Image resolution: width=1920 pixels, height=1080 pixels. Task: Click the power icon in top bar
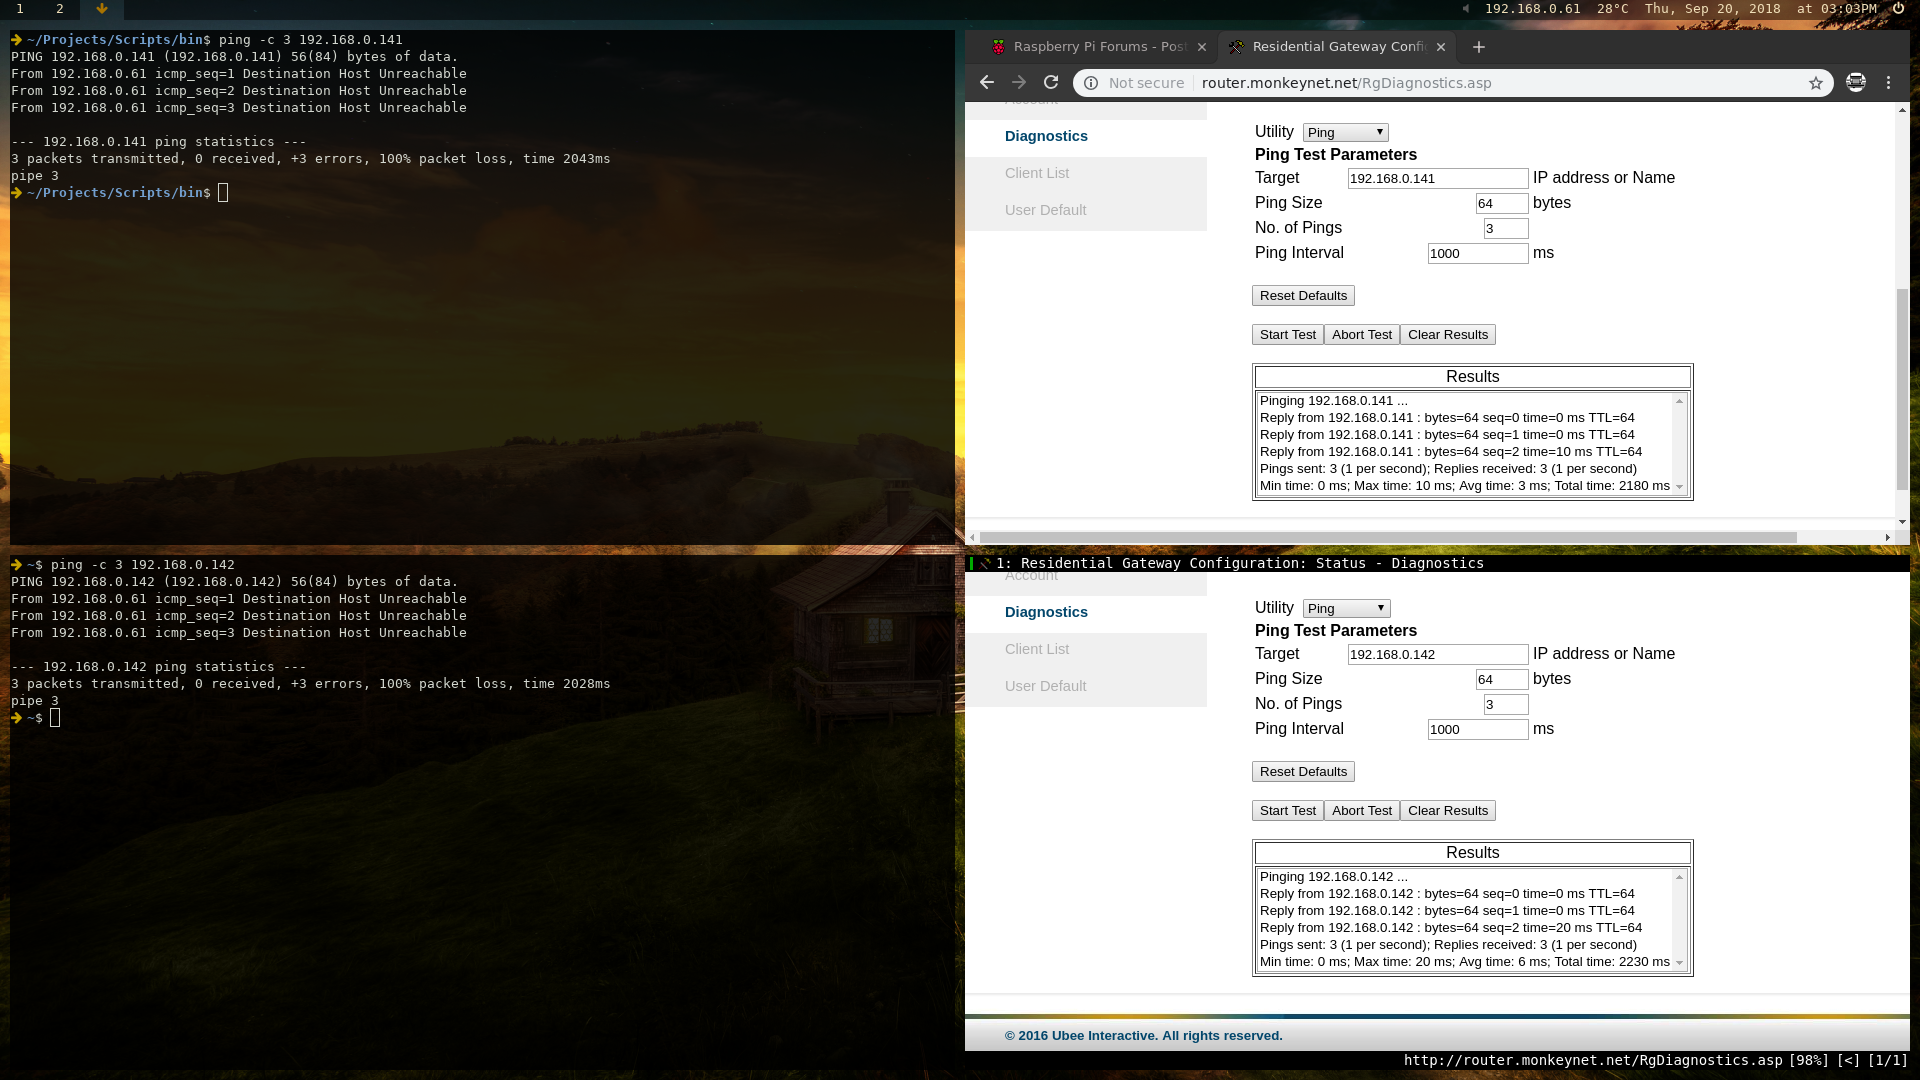coord(1898,9)
